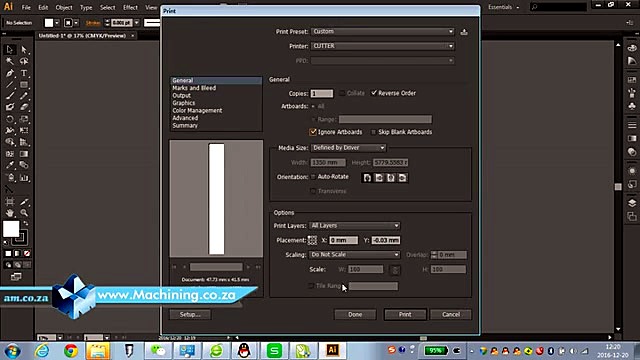Select the Paintbrush tool
The image size is (640, 360).
(x=10, y=96)
